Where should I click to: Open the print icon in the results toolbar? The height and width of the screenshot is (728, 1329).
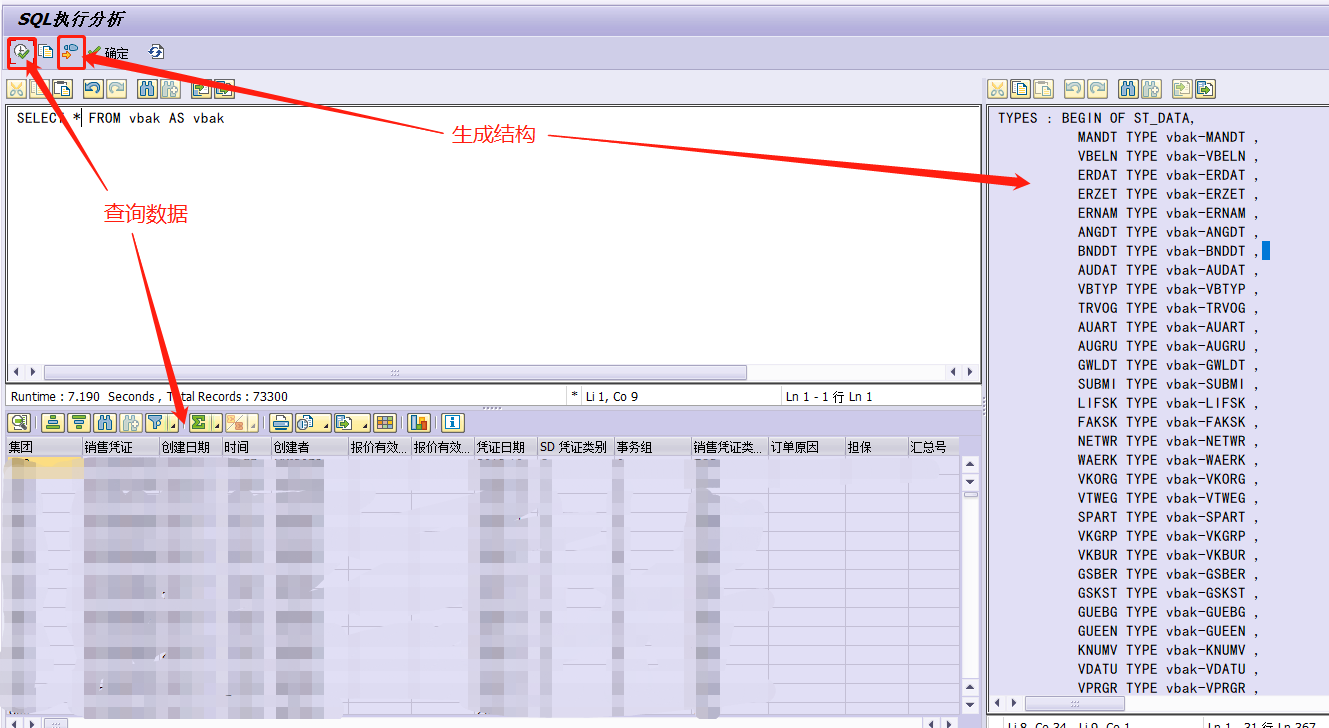pos(280,422)
